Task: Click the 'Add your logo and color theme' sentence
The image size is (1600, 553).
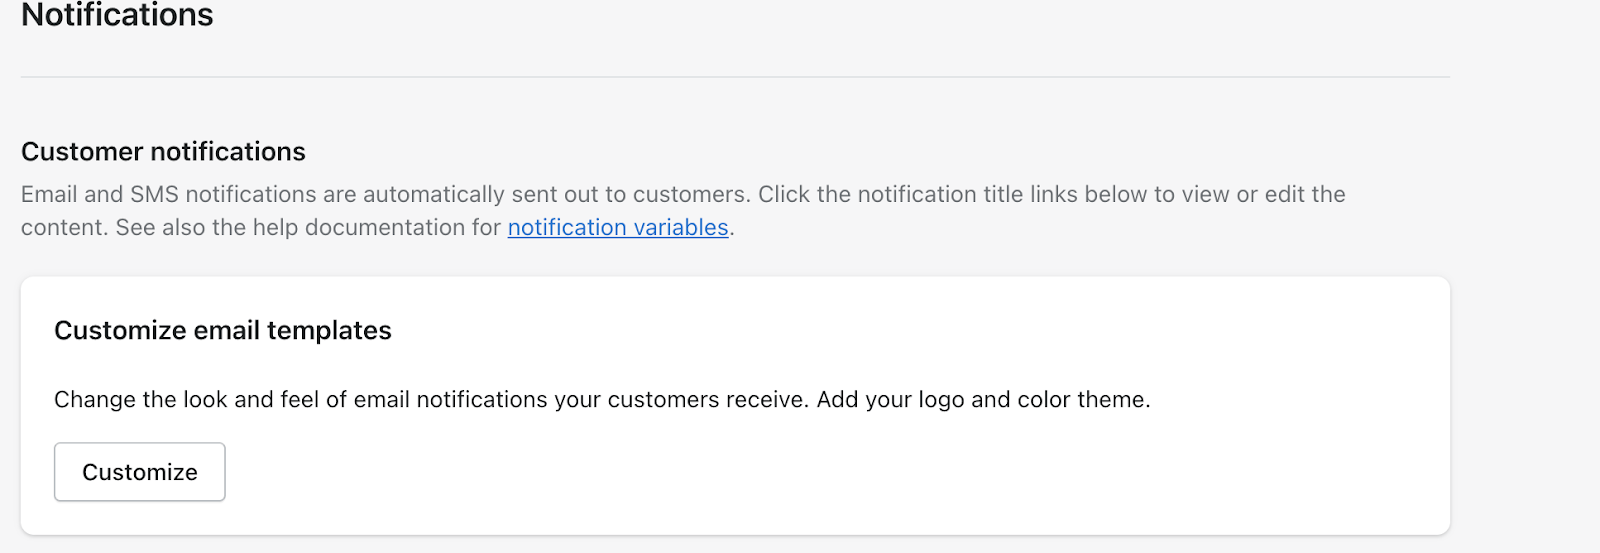Action: click(983, 400)
